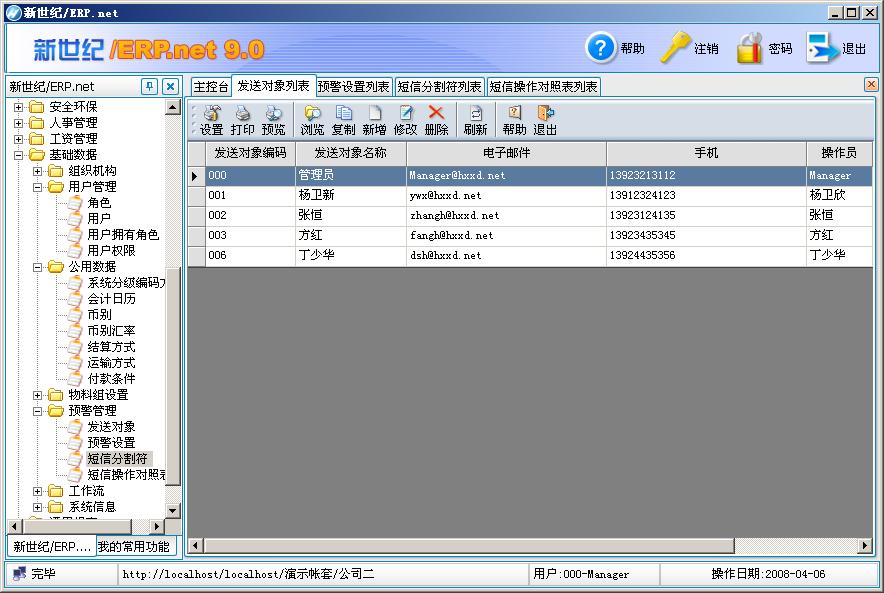Click the 注销 key icon

[675, 47]
